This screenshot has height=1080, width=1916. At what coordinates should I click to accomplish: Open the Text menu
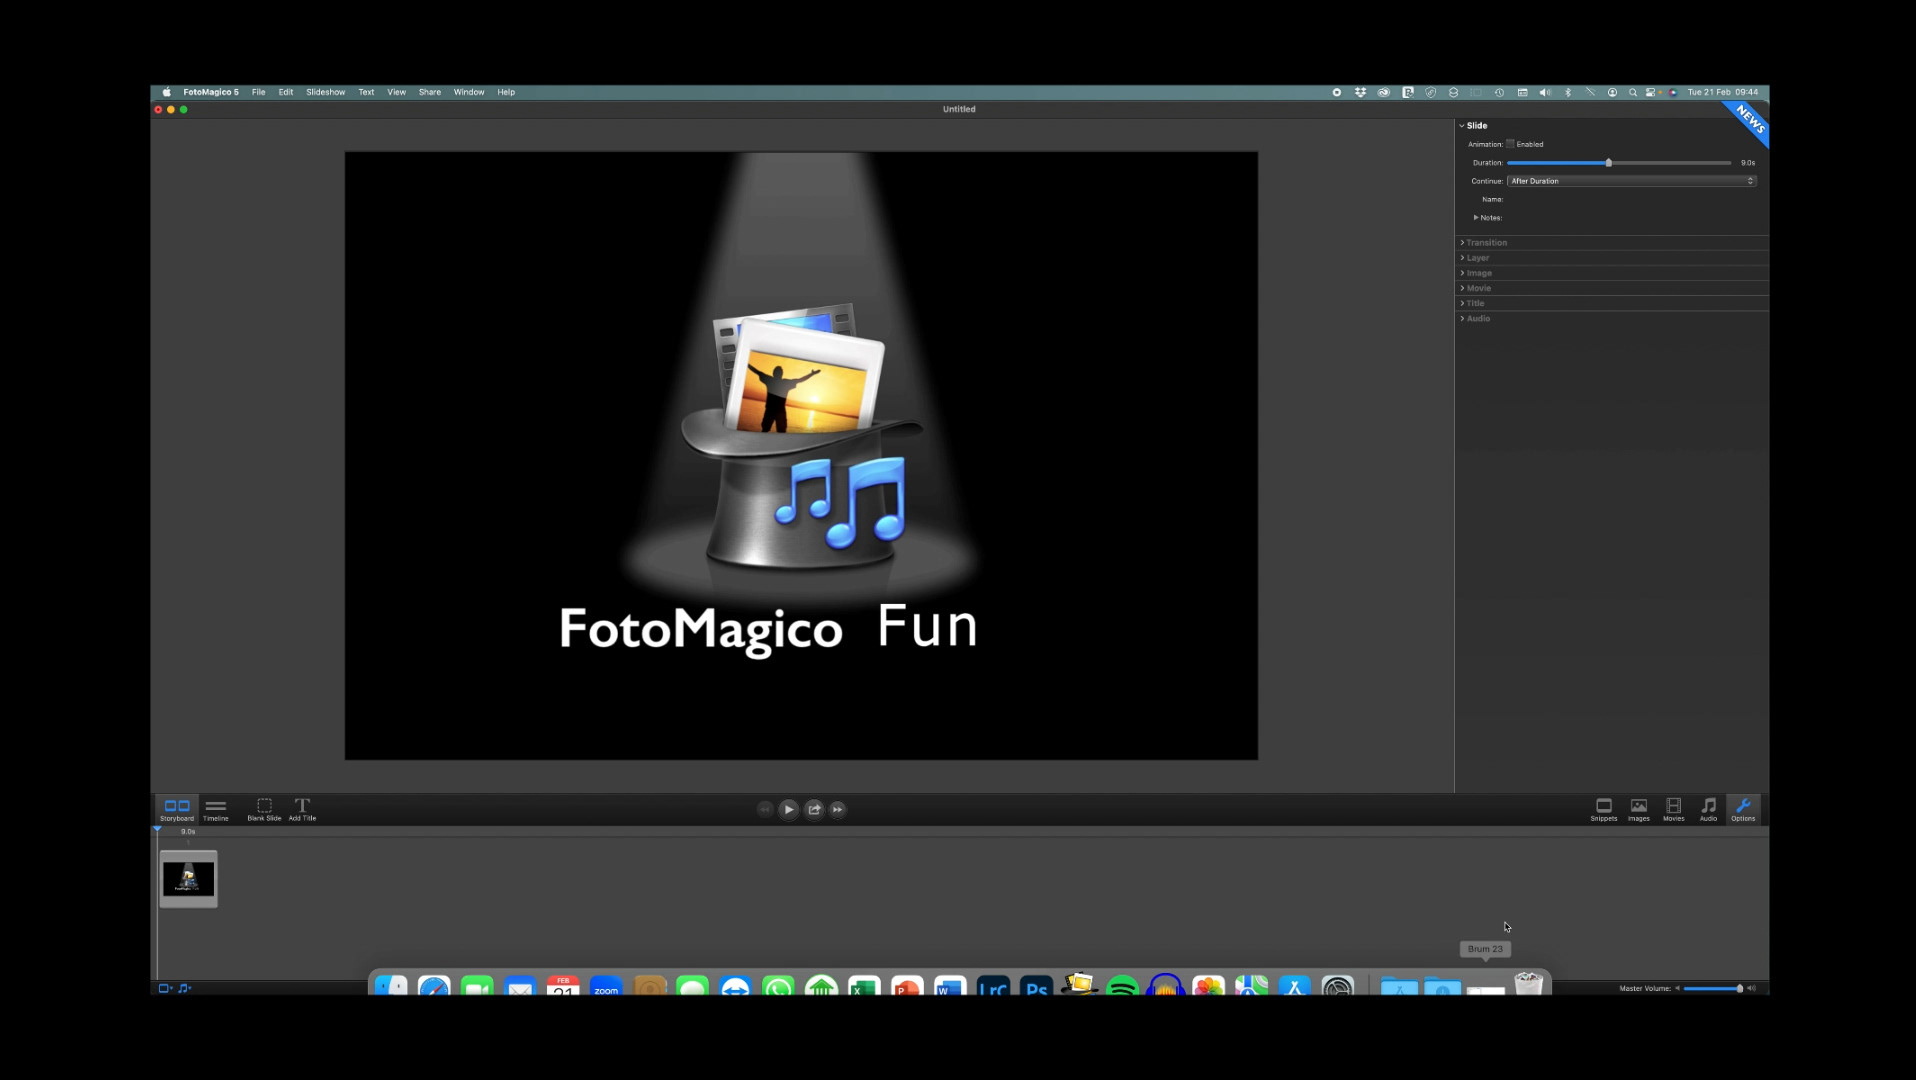(x=366, y=92)
